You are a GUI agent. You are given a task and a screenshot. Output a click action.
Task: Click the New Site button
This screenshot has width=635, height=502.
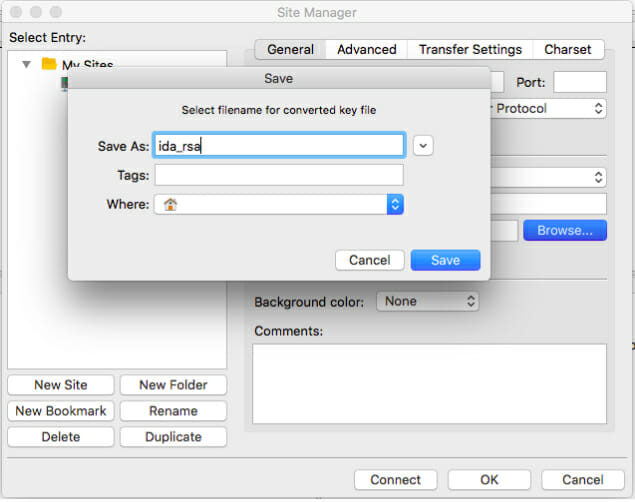(61, 385)
